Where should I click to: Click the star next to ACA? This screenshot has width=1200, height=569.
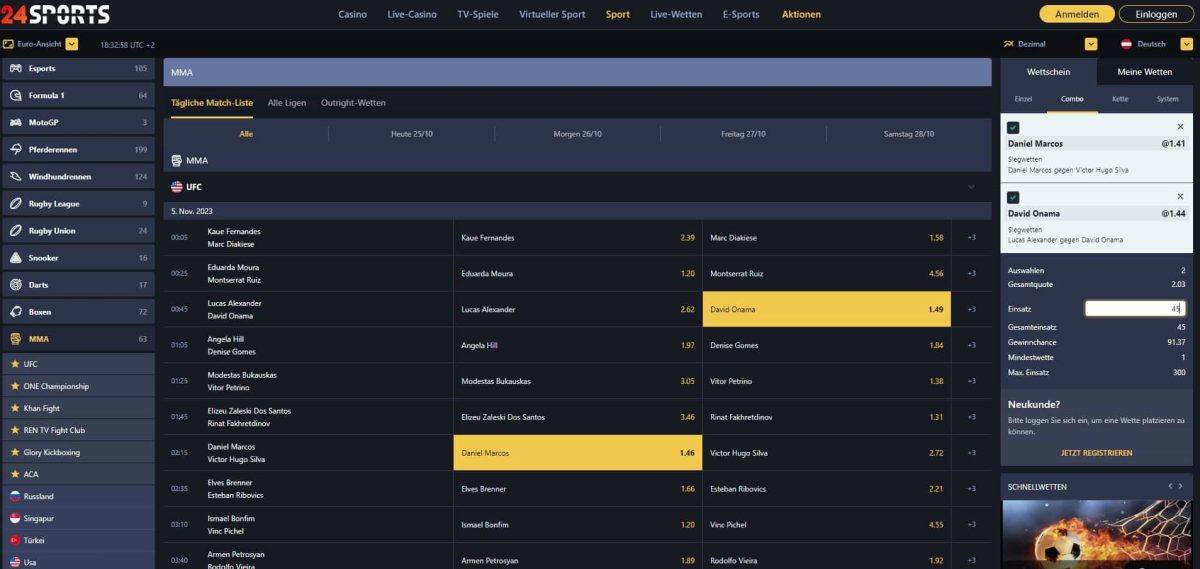pyautogui.click(x=14, y=474)
